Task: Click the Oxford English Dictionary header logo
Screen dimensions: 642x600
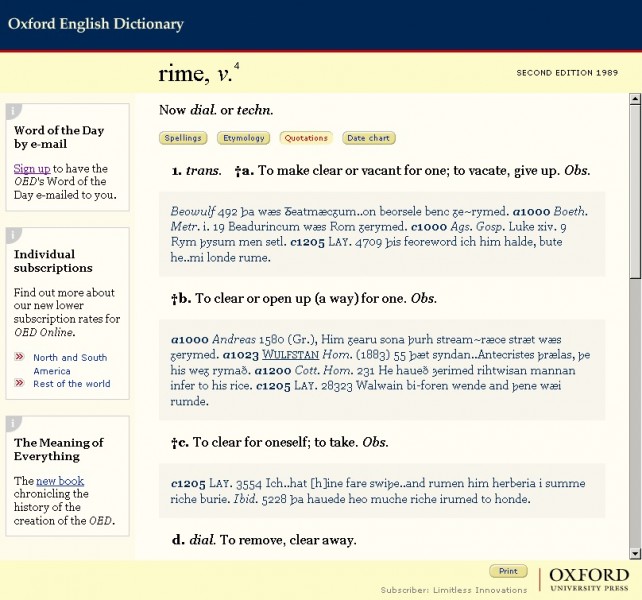Action: pos(96,24)
